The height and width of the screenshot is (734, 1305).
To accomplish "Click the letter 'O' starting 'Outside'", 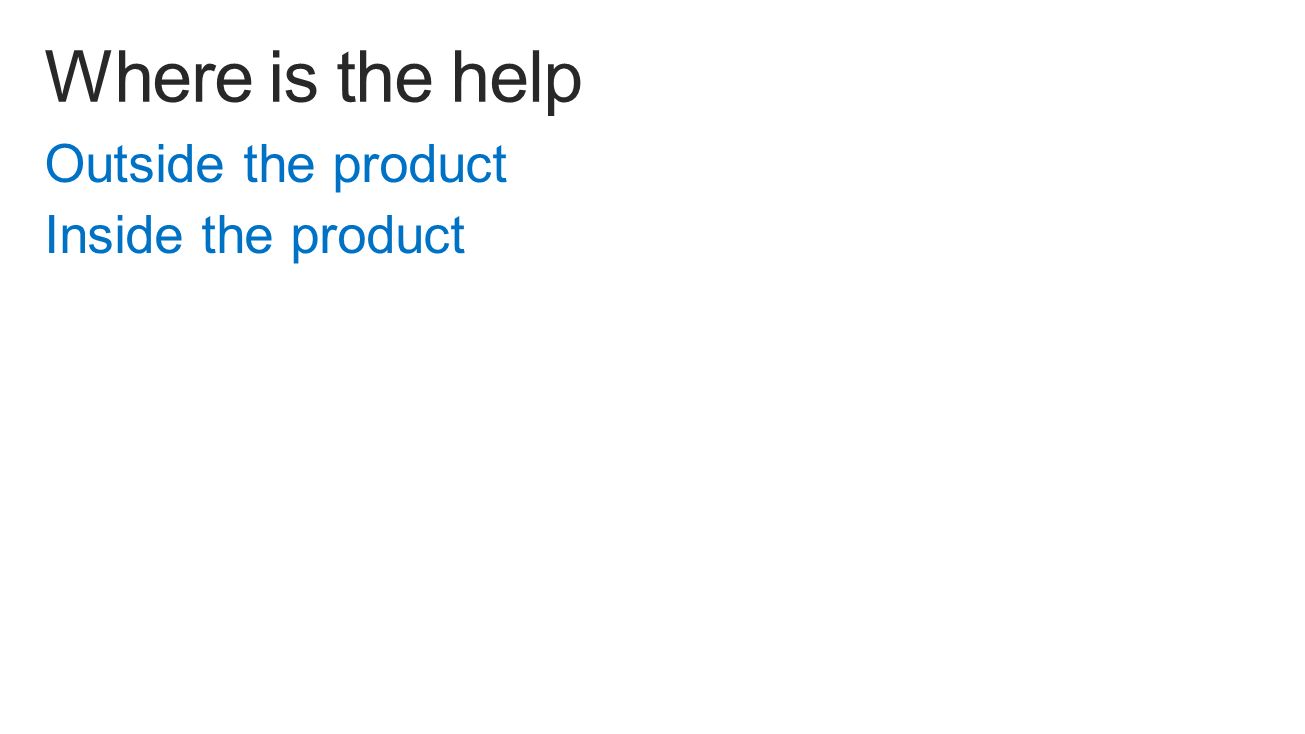I will coord(64,164).
